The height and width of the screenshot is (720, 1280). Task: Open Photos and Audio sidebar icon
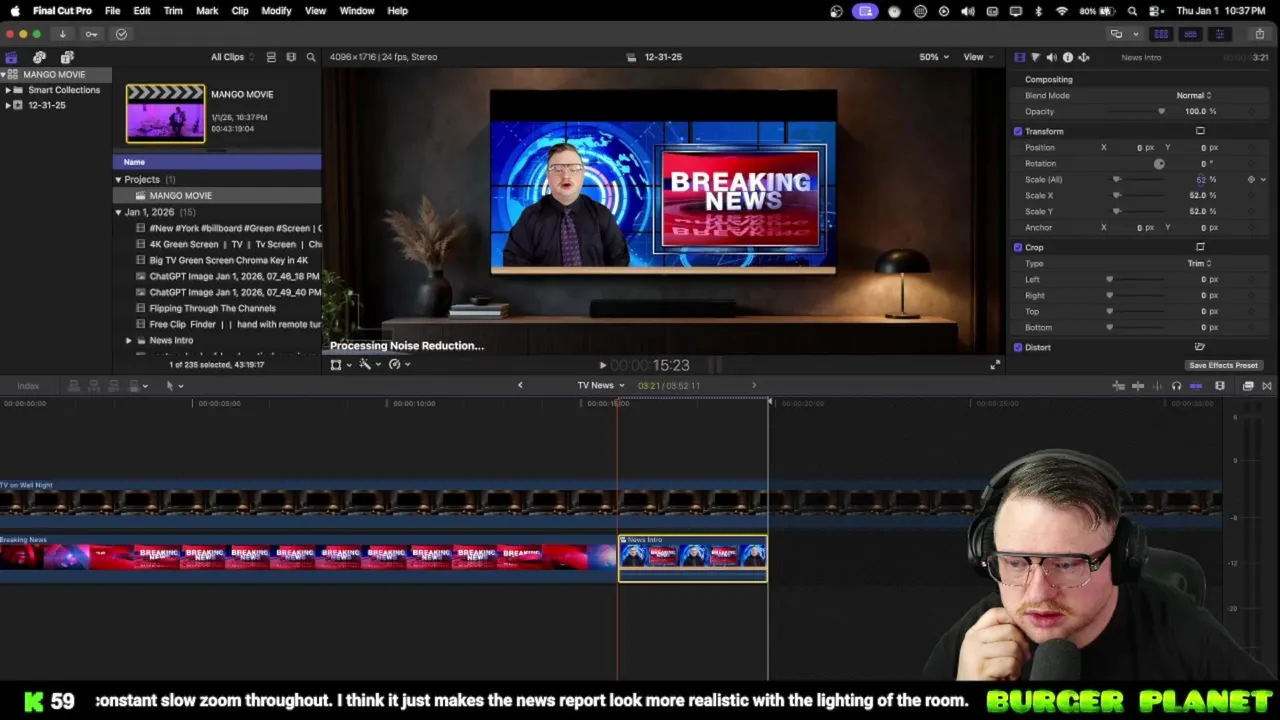coord(39,57)
